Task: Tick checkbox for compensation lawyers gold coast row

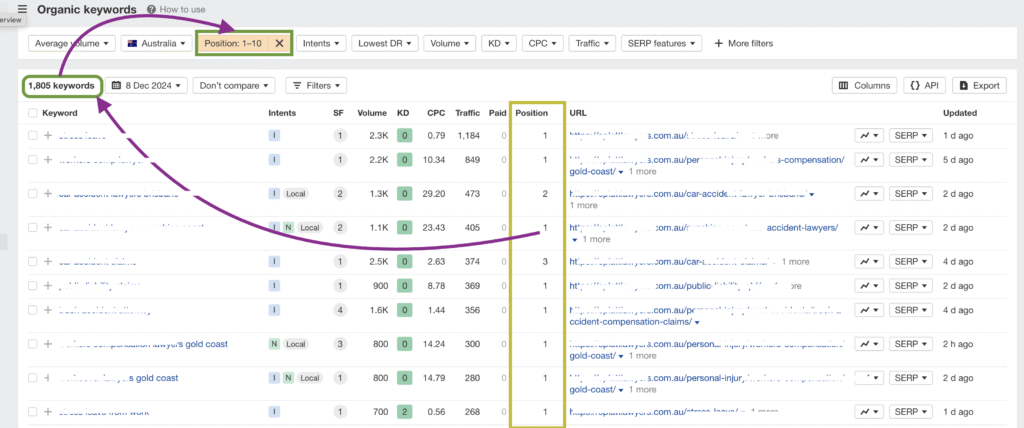Action: point(32,344)
